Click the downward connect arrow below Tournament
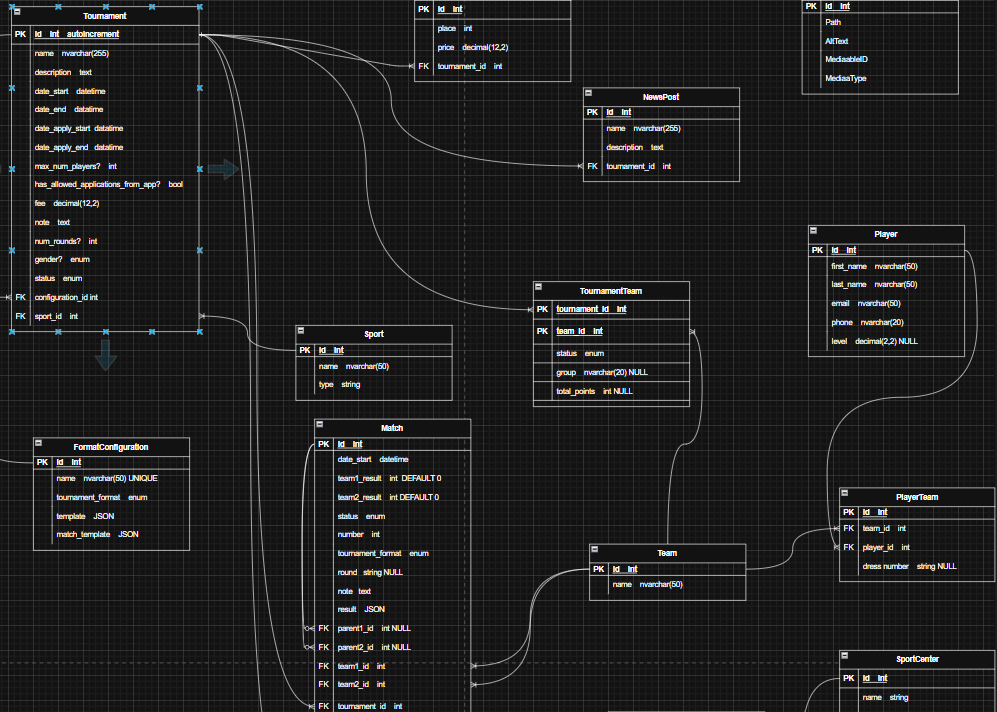 tap(106, 355)
